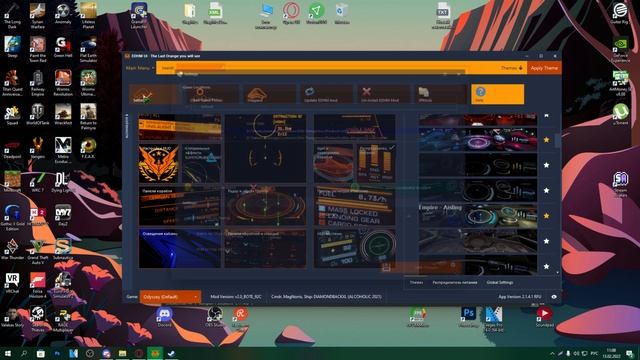Open the Shipyard tile in the toolbar
640x360 pixels.
pyautogui.click(x=269, y=94)
